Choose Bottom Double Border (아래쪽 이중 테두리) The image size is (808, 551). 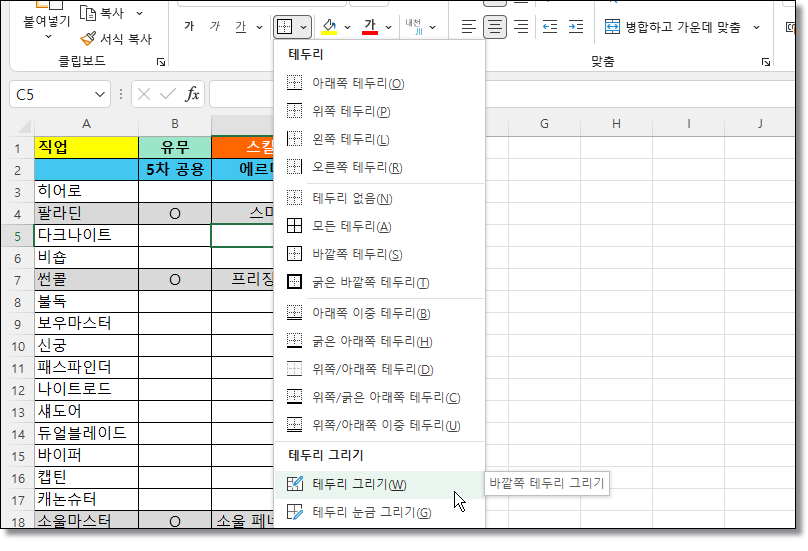[380, 313]
